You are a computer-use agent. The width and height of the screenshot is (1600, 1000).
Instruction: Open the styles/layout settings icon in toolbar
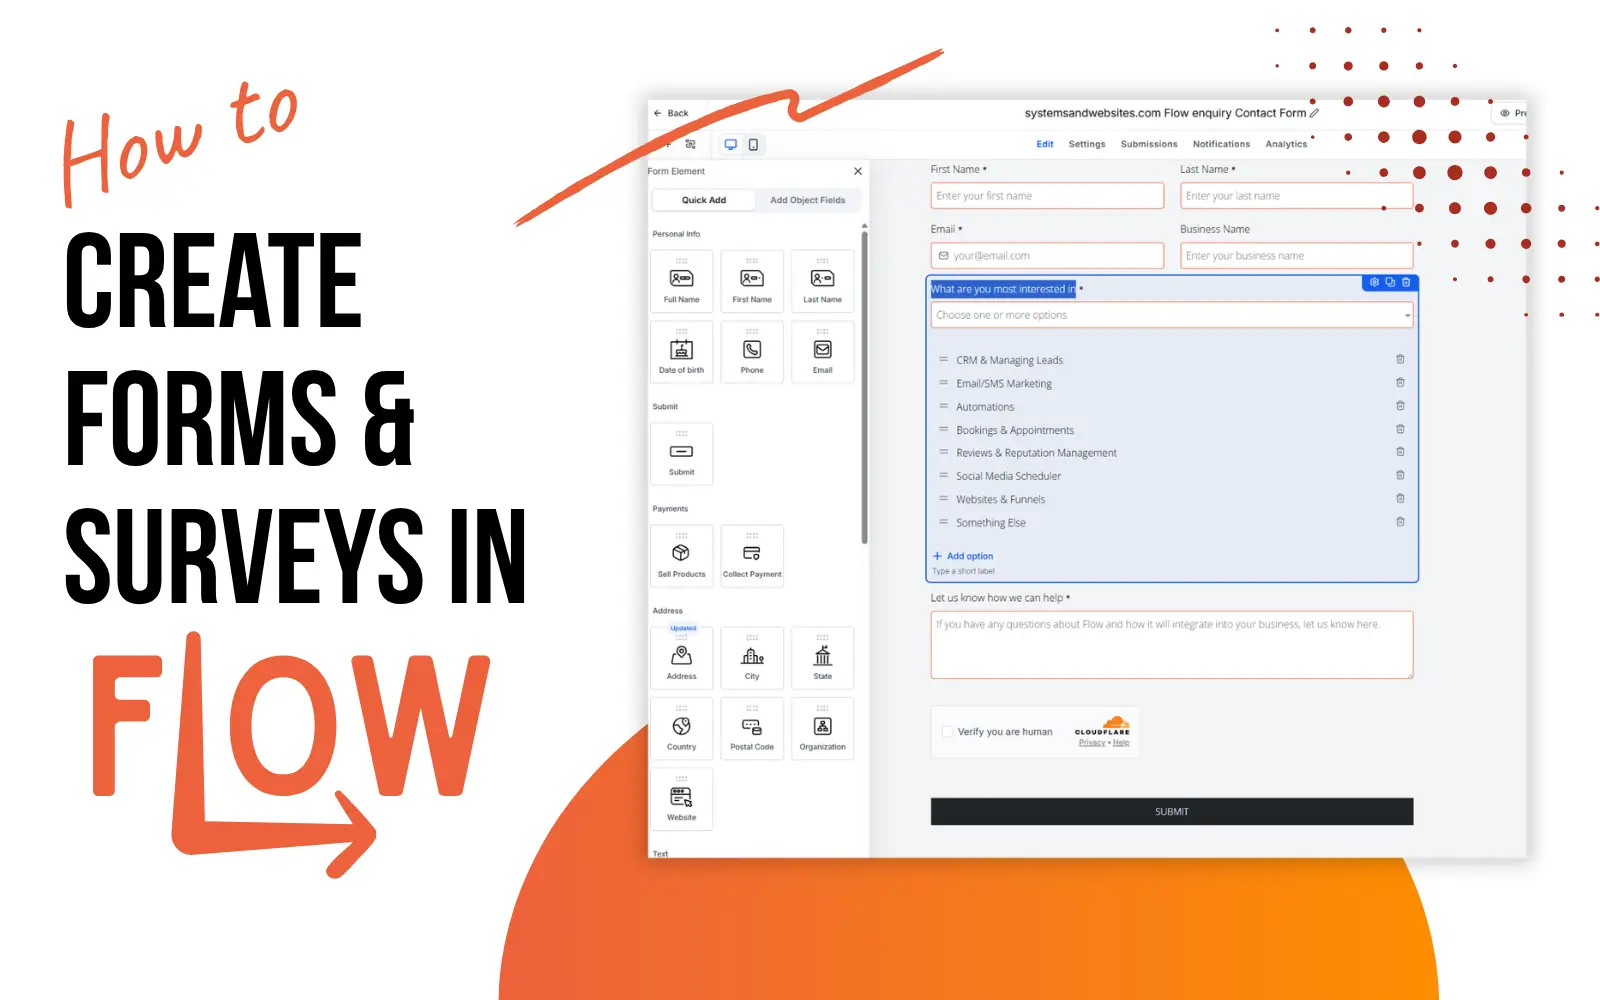pos(690,144)
